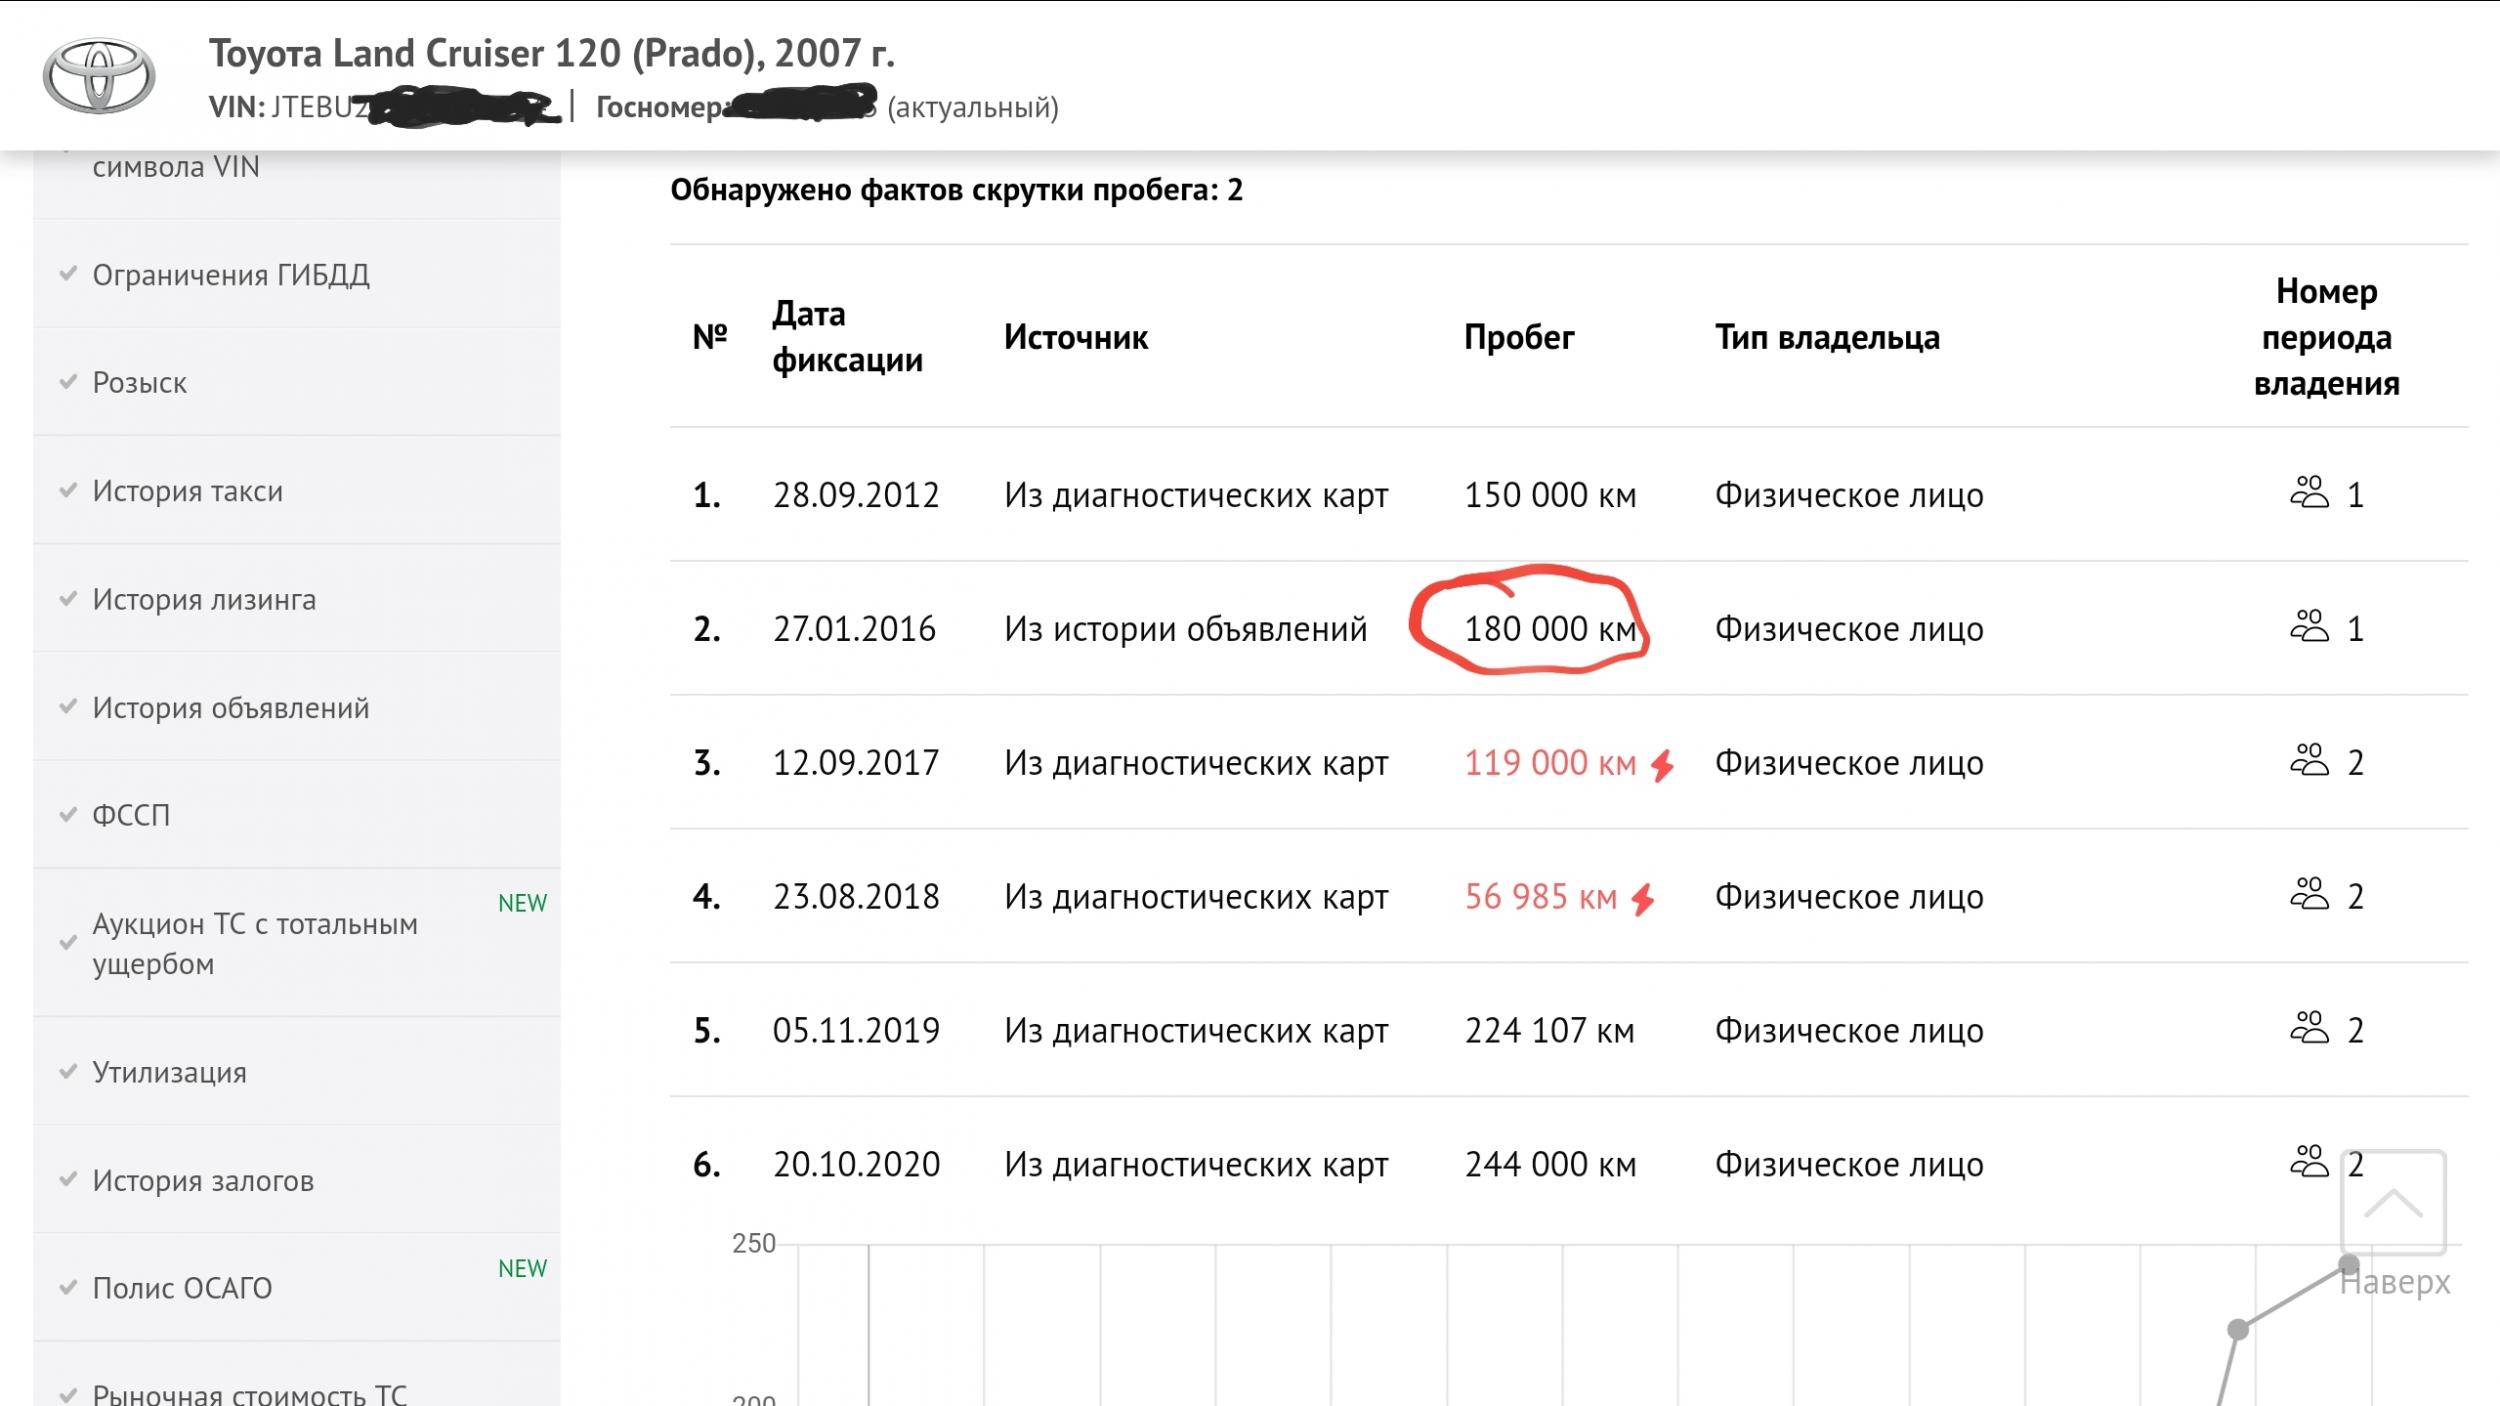Open Полис ОСАГО sidebar item
Screen dimensions: 2500x1406
[x=296, y=1288]
